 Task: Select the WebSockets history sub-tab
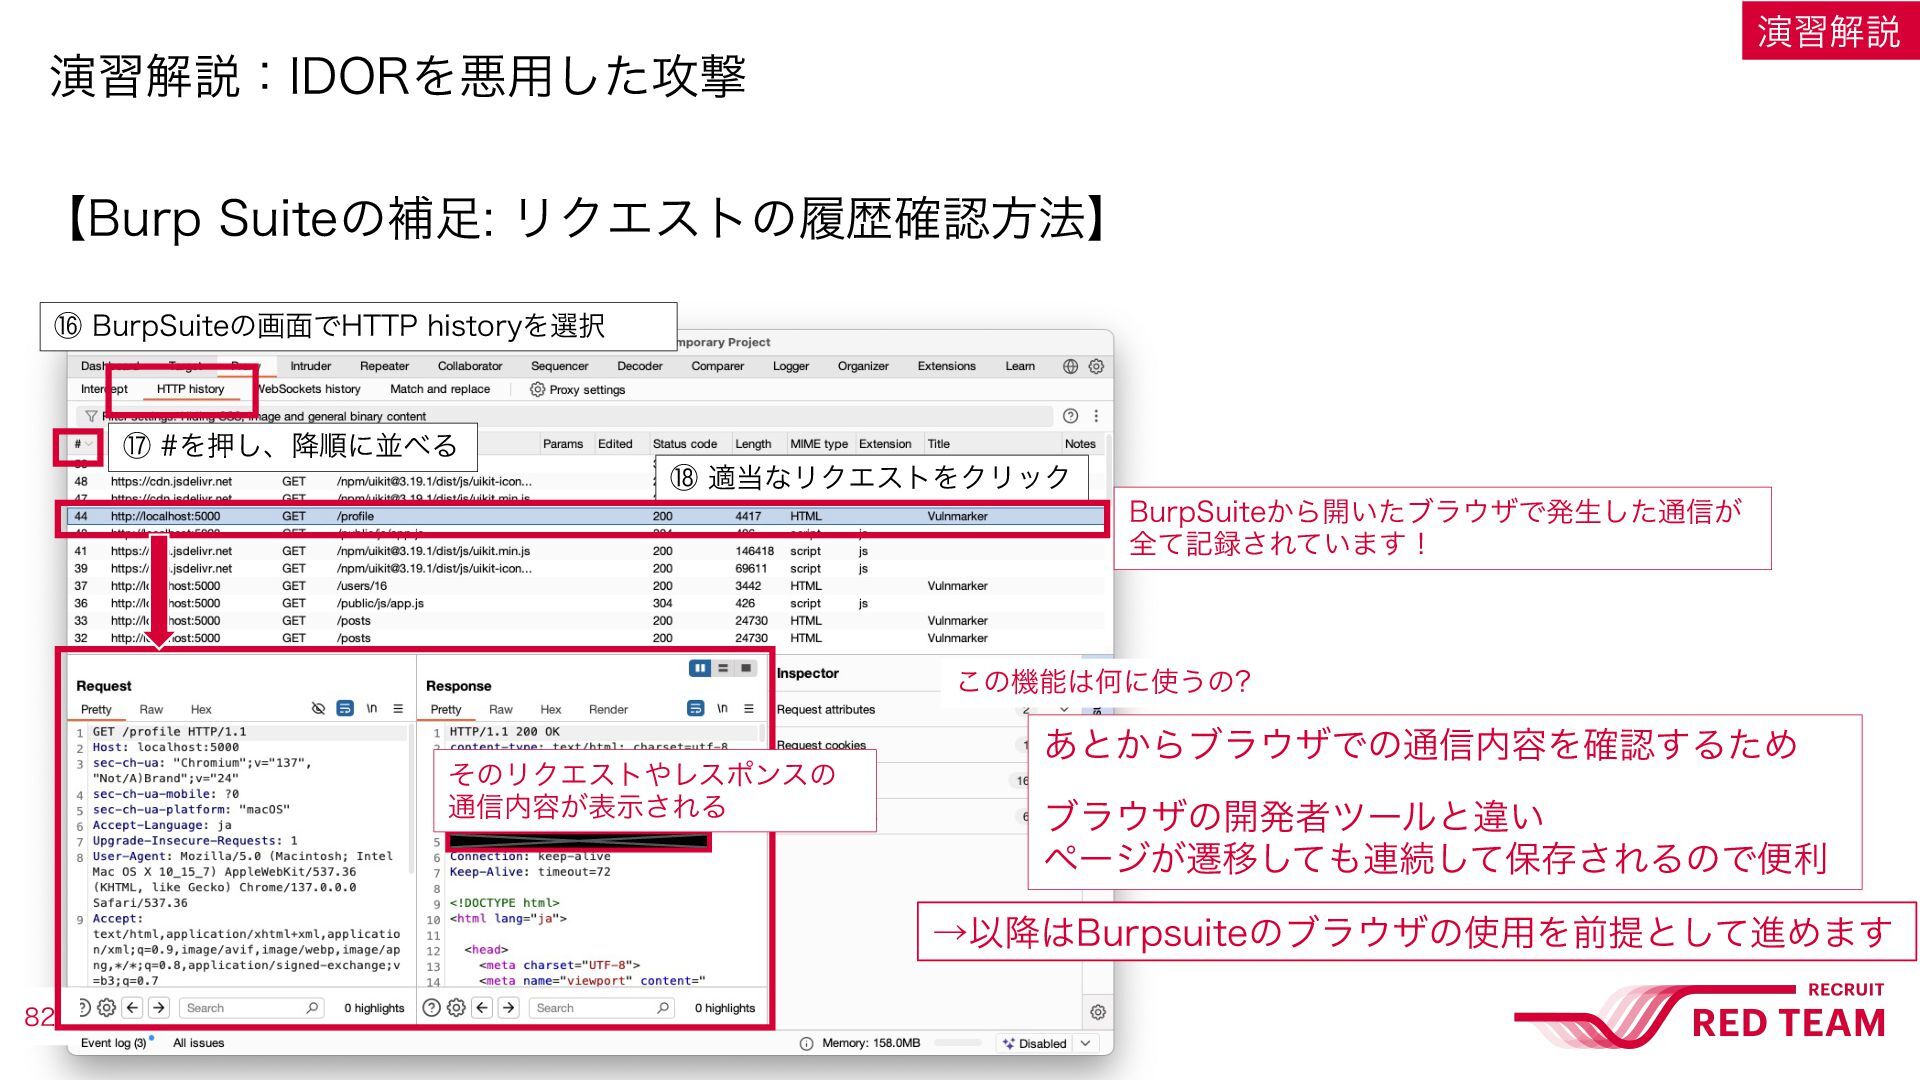[308, 390]
